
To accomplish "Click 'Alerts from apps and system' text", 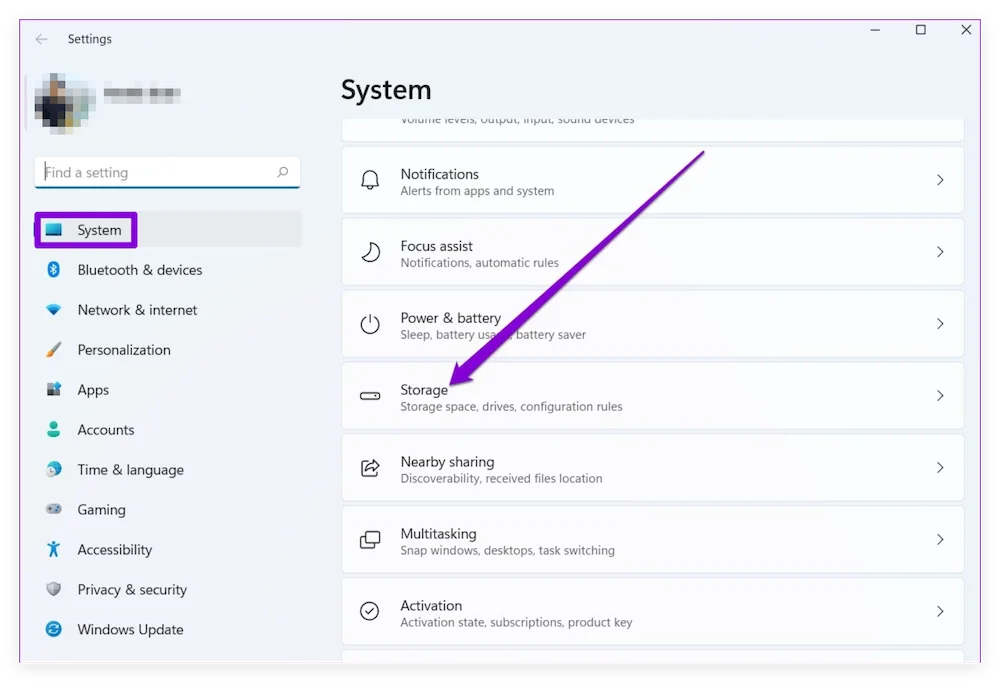I will [x=477, y=191].
